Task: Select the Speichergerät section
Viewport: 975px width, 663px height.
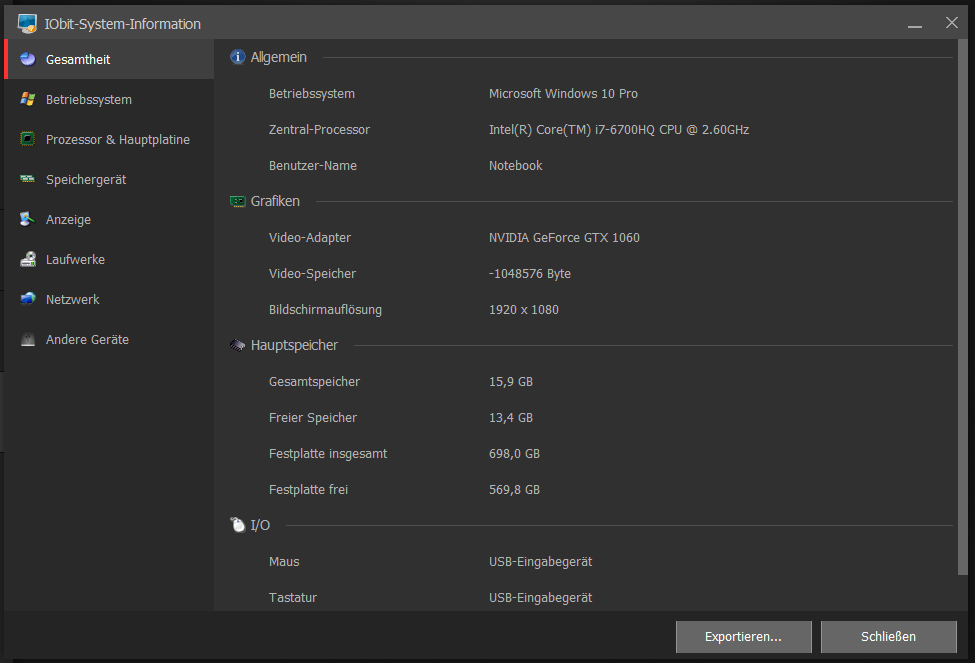Action: [x=109, y=179]
